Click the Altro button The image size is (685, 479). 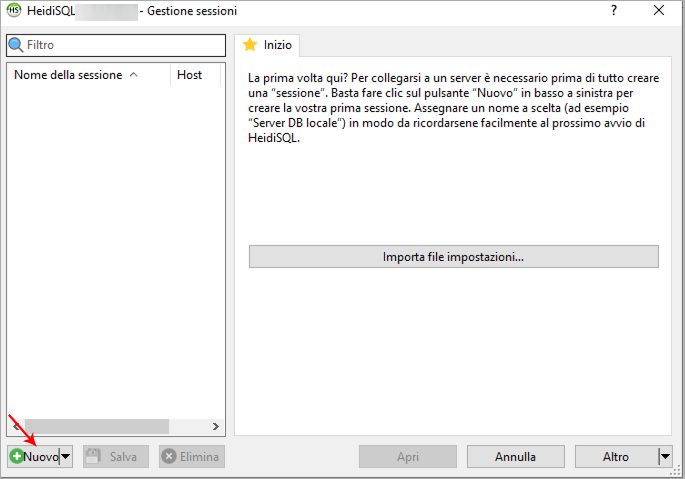tap(615, 457)
